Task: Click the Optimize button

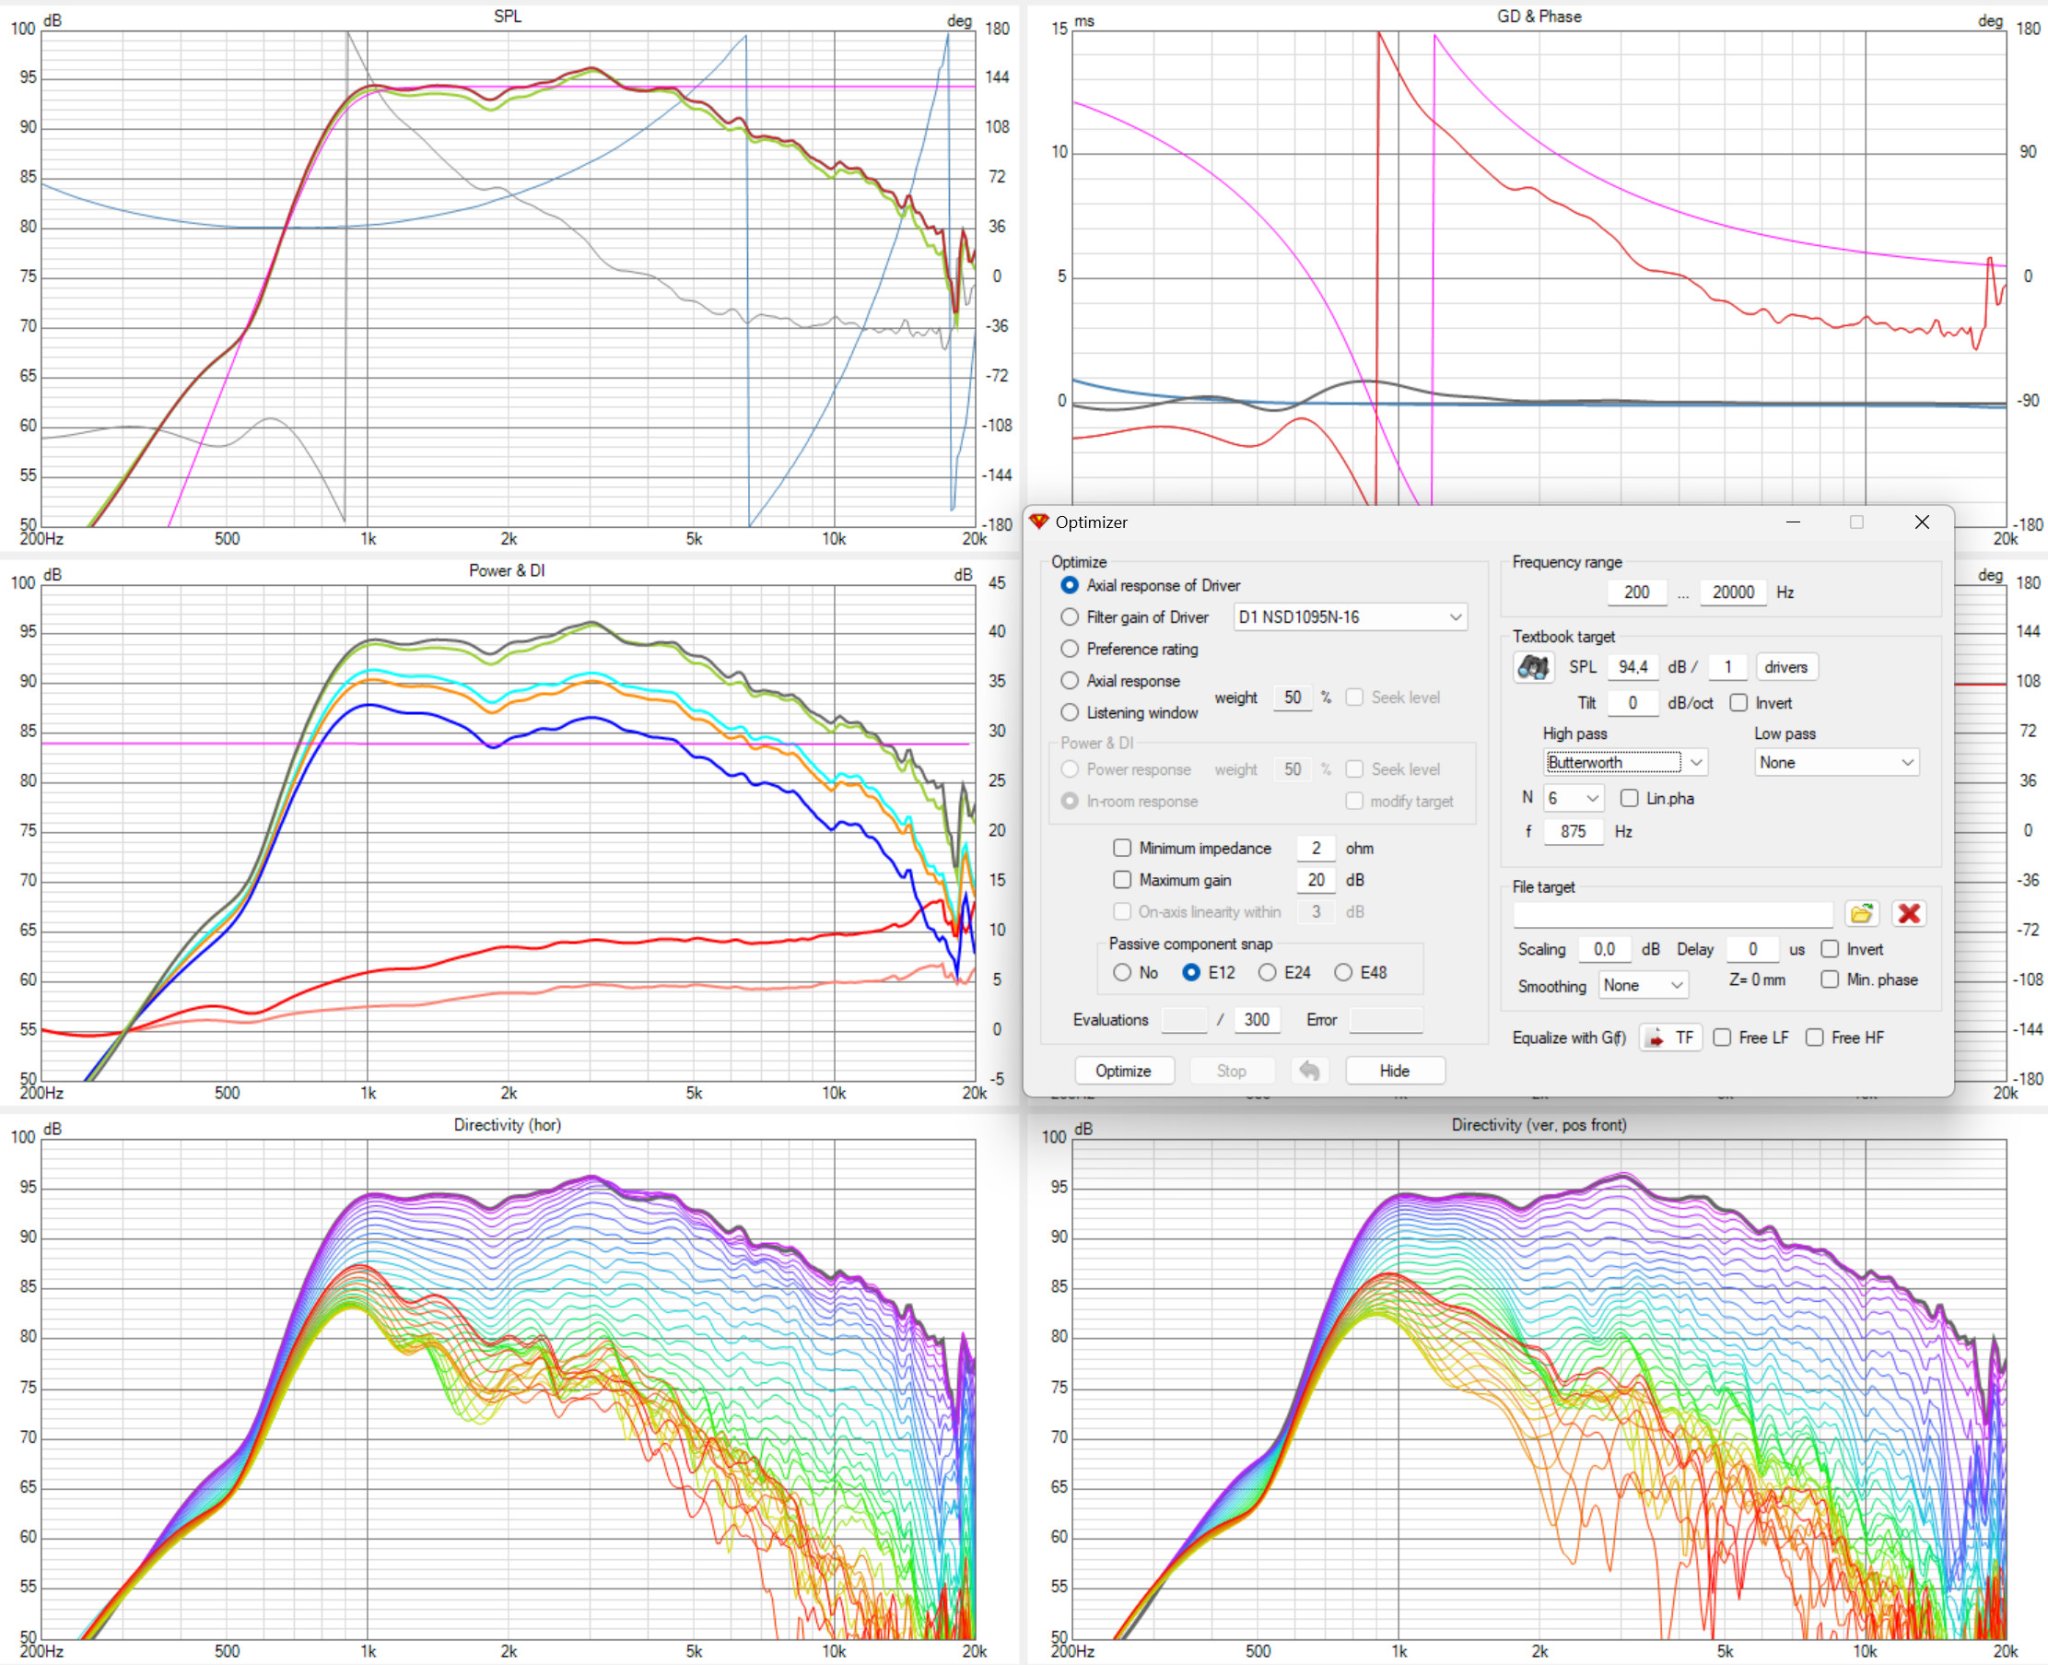Action: coord(1123,1071)
